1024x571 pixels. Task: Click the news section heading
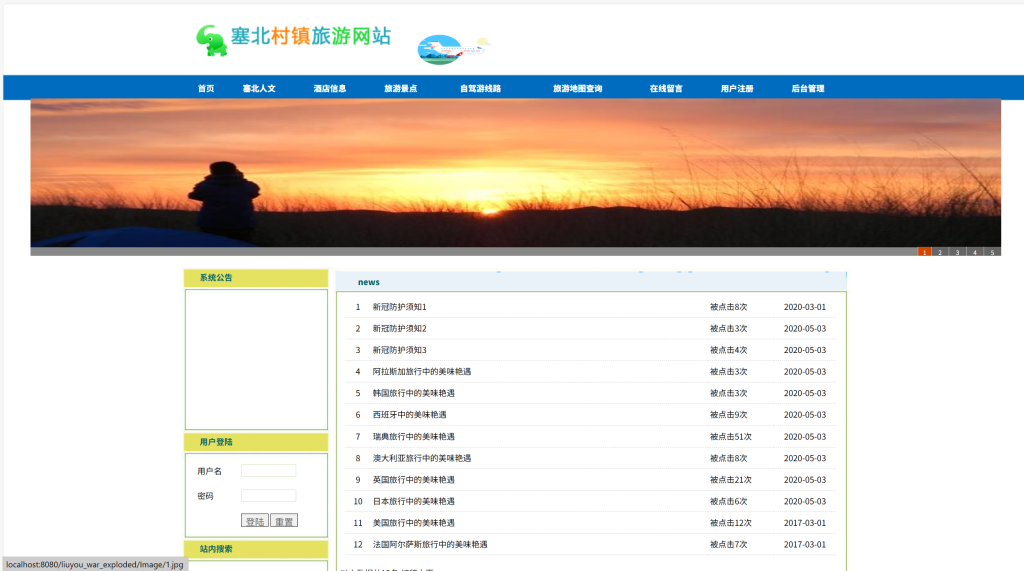coord(368,282)
